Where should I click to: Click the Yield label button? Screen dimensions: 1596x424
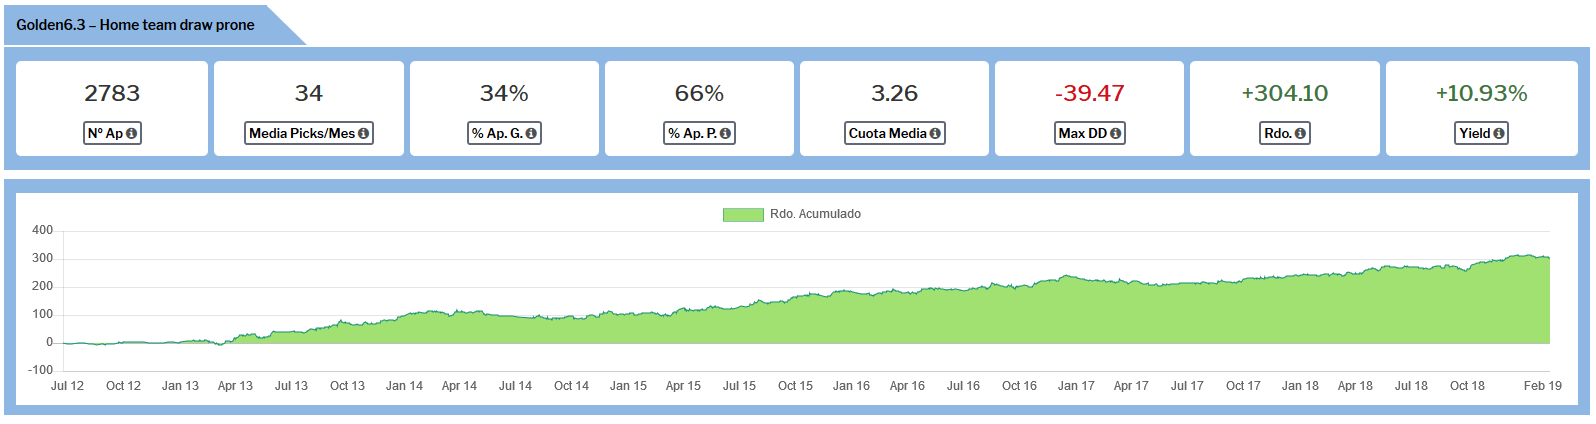tap(1481, 133)
